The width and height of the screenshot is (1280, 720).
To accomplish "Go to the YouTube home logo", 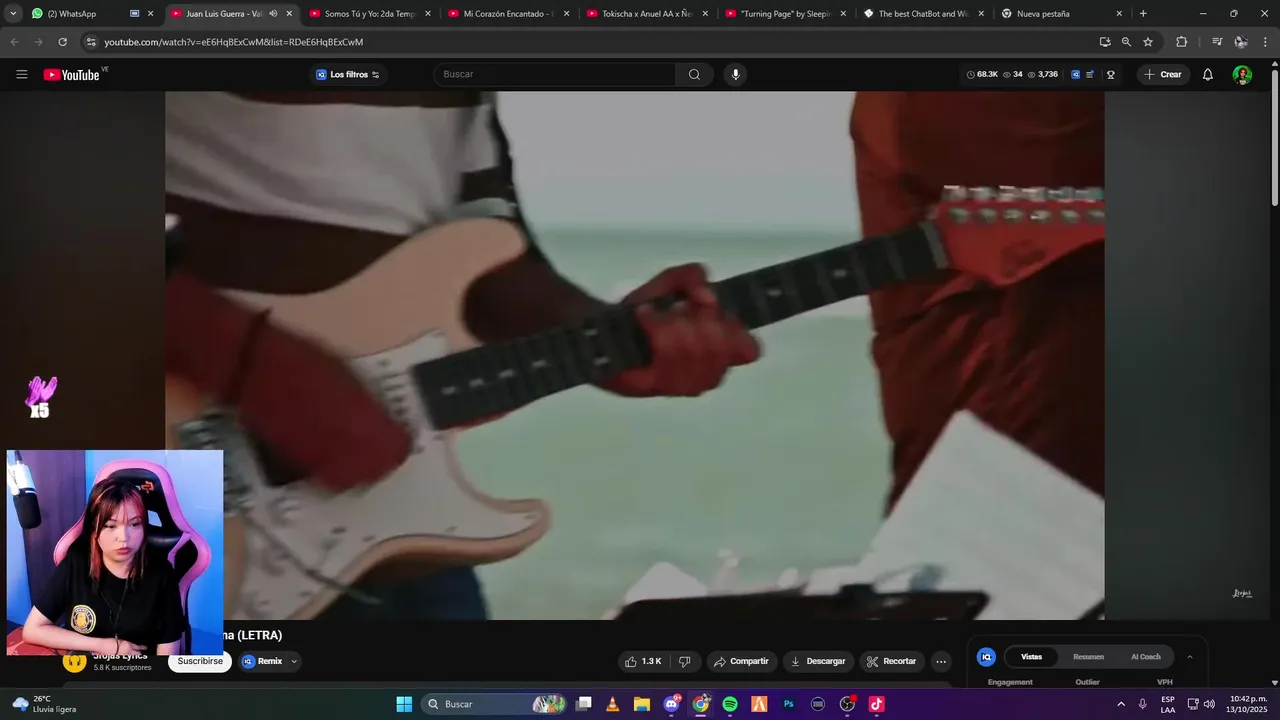I will (x=72, y=75).
